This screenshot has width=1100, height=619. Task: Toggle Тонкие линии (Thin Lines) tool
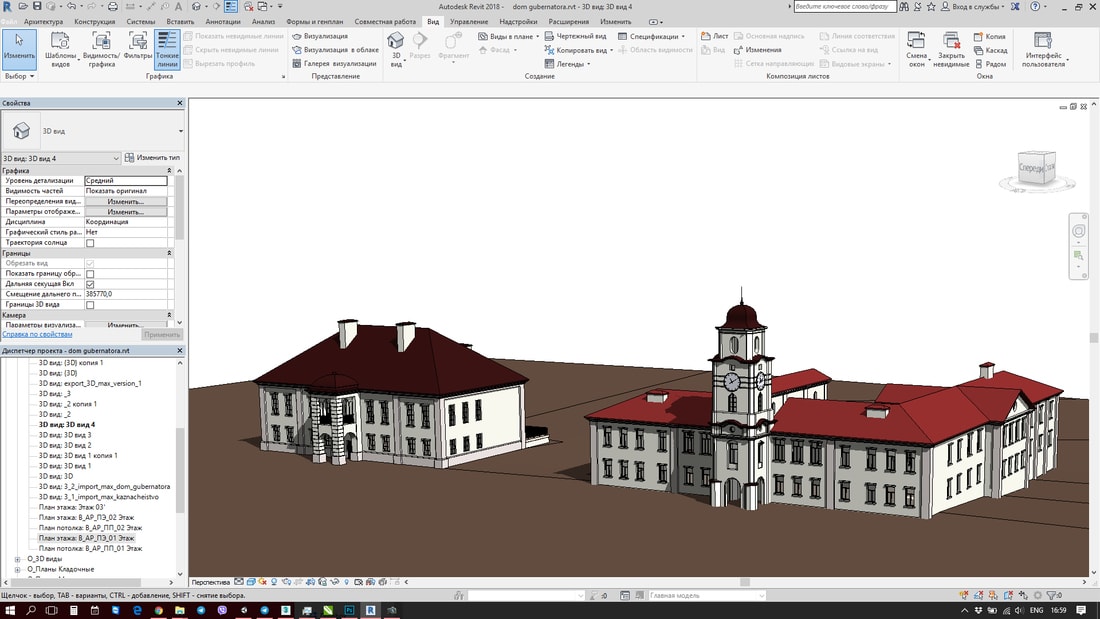pos(167,41)
